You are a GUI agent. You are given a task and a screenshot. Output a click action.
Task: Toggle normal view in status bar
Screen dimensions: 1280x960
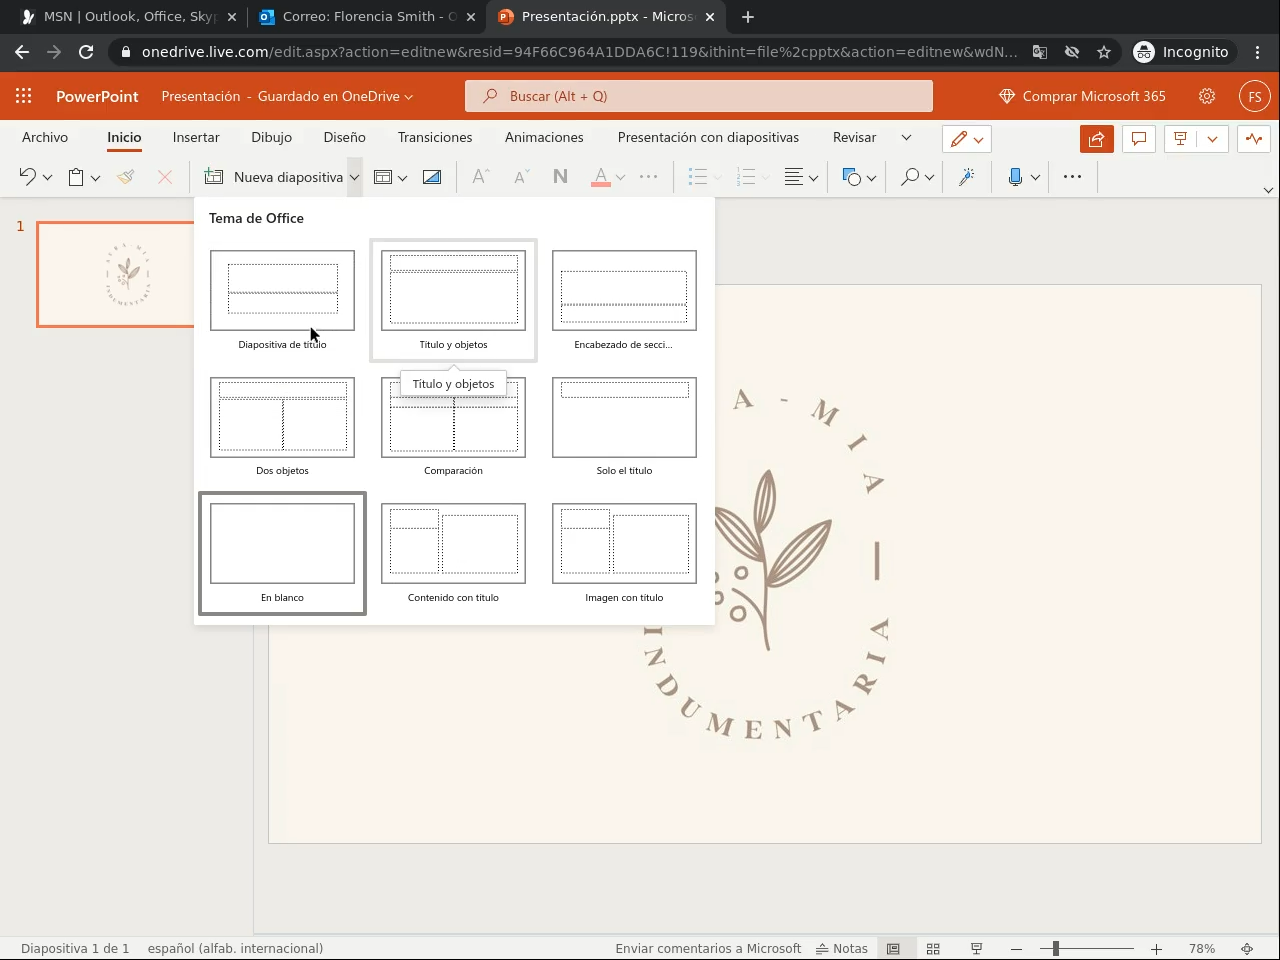[893, 948]
